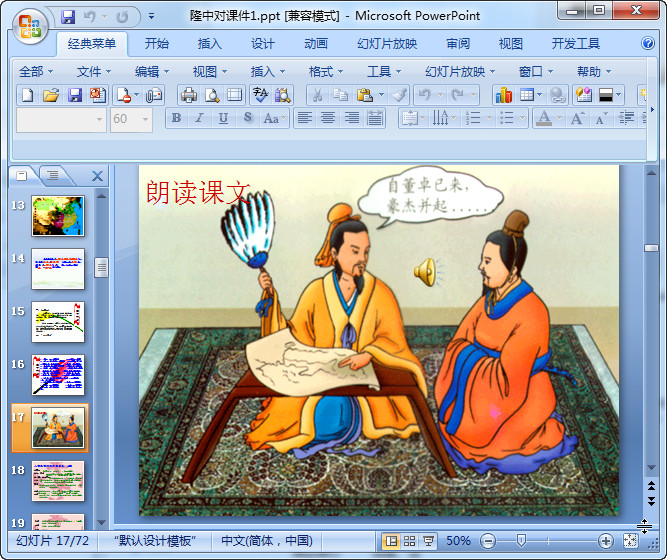Click the save icon in classic toolbar
The image size is (667, 560).
tap(75, 95)
